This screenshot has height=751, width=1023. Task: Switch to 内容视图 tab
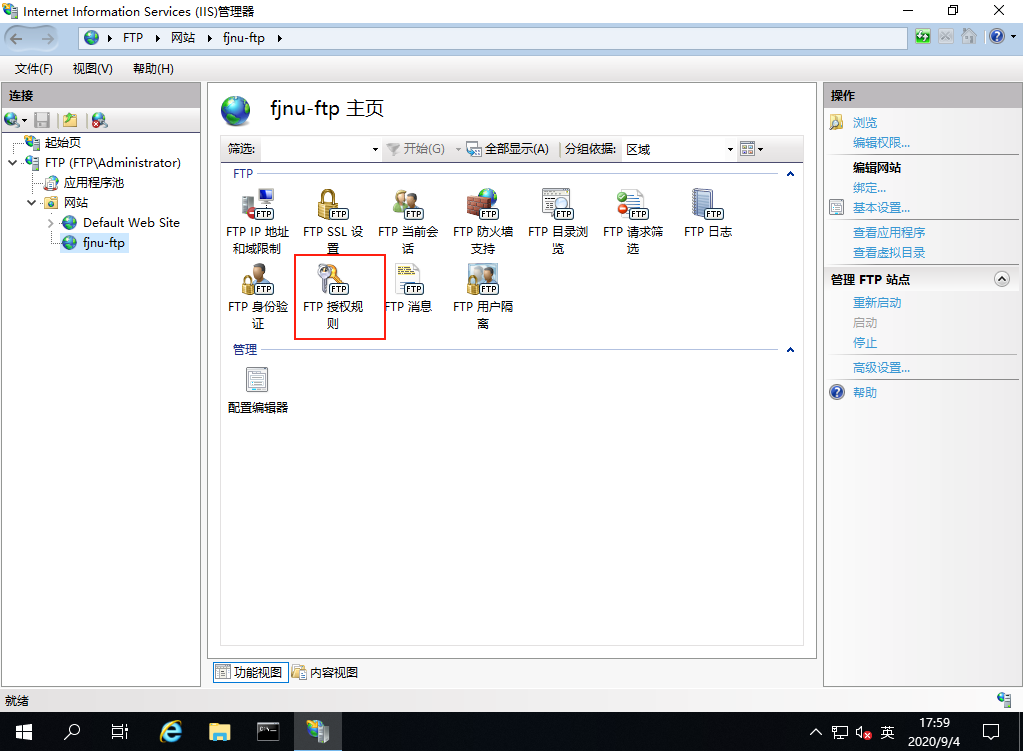pyautogui.click(x=325, y=672)
